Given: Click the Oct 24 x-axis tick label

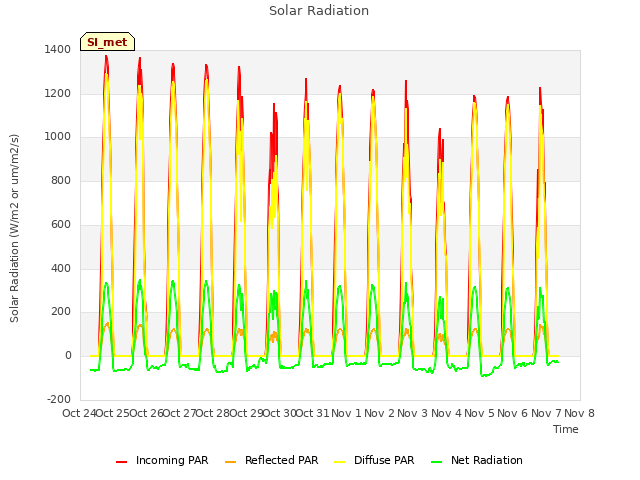Looking at the screenshot, I should coord(79,413).
